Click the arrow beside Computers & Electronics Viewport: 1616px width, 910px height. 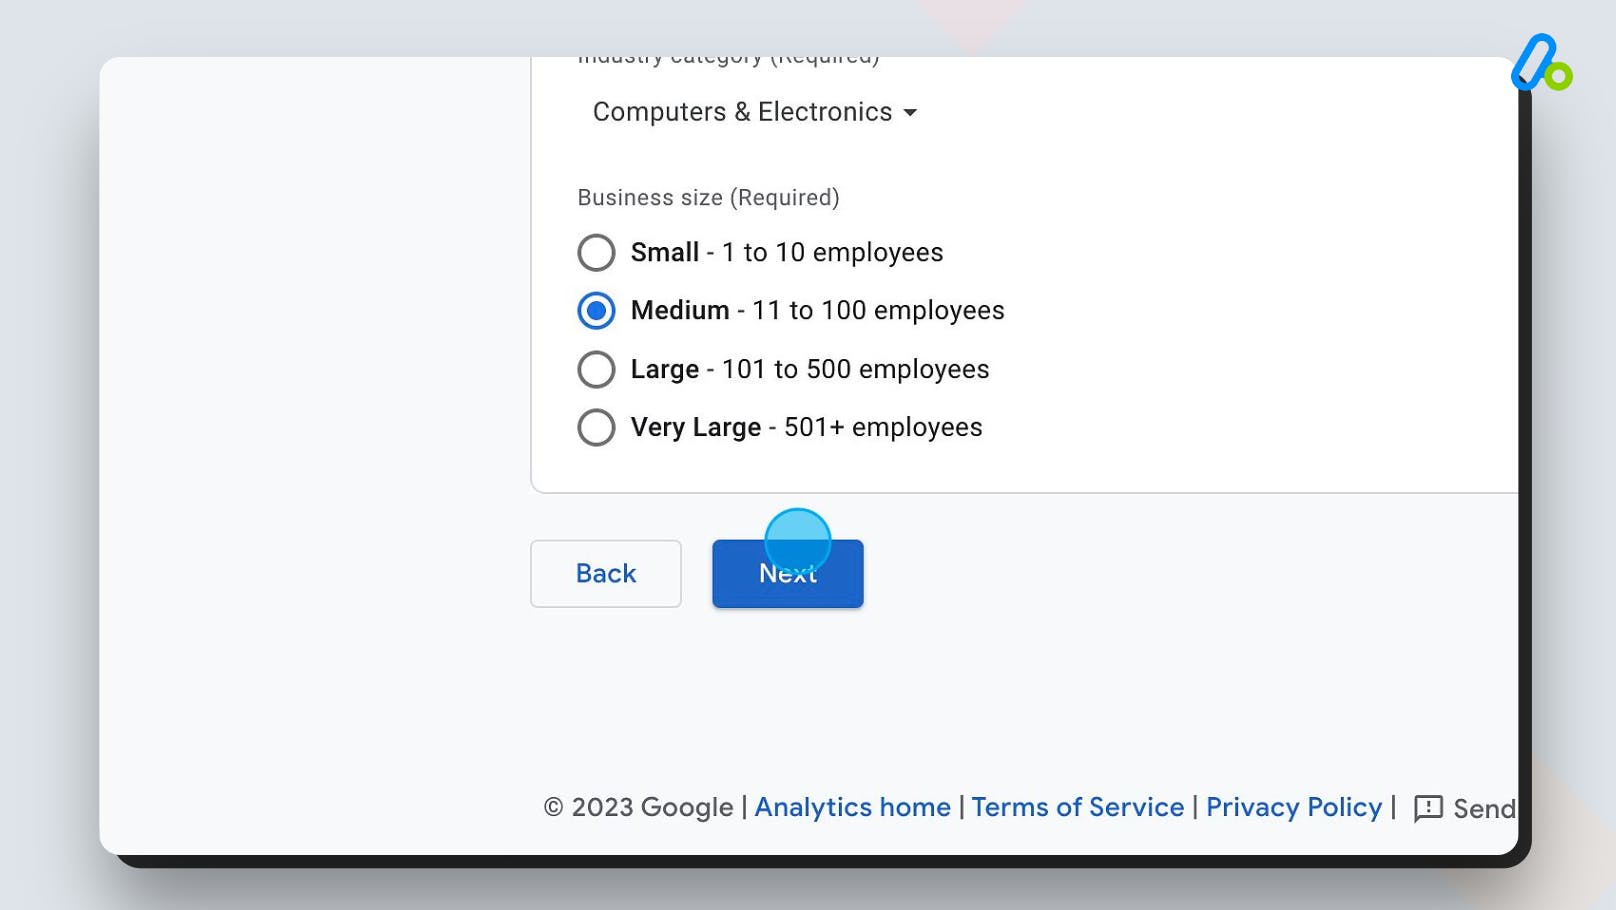[x=910, y=113]
